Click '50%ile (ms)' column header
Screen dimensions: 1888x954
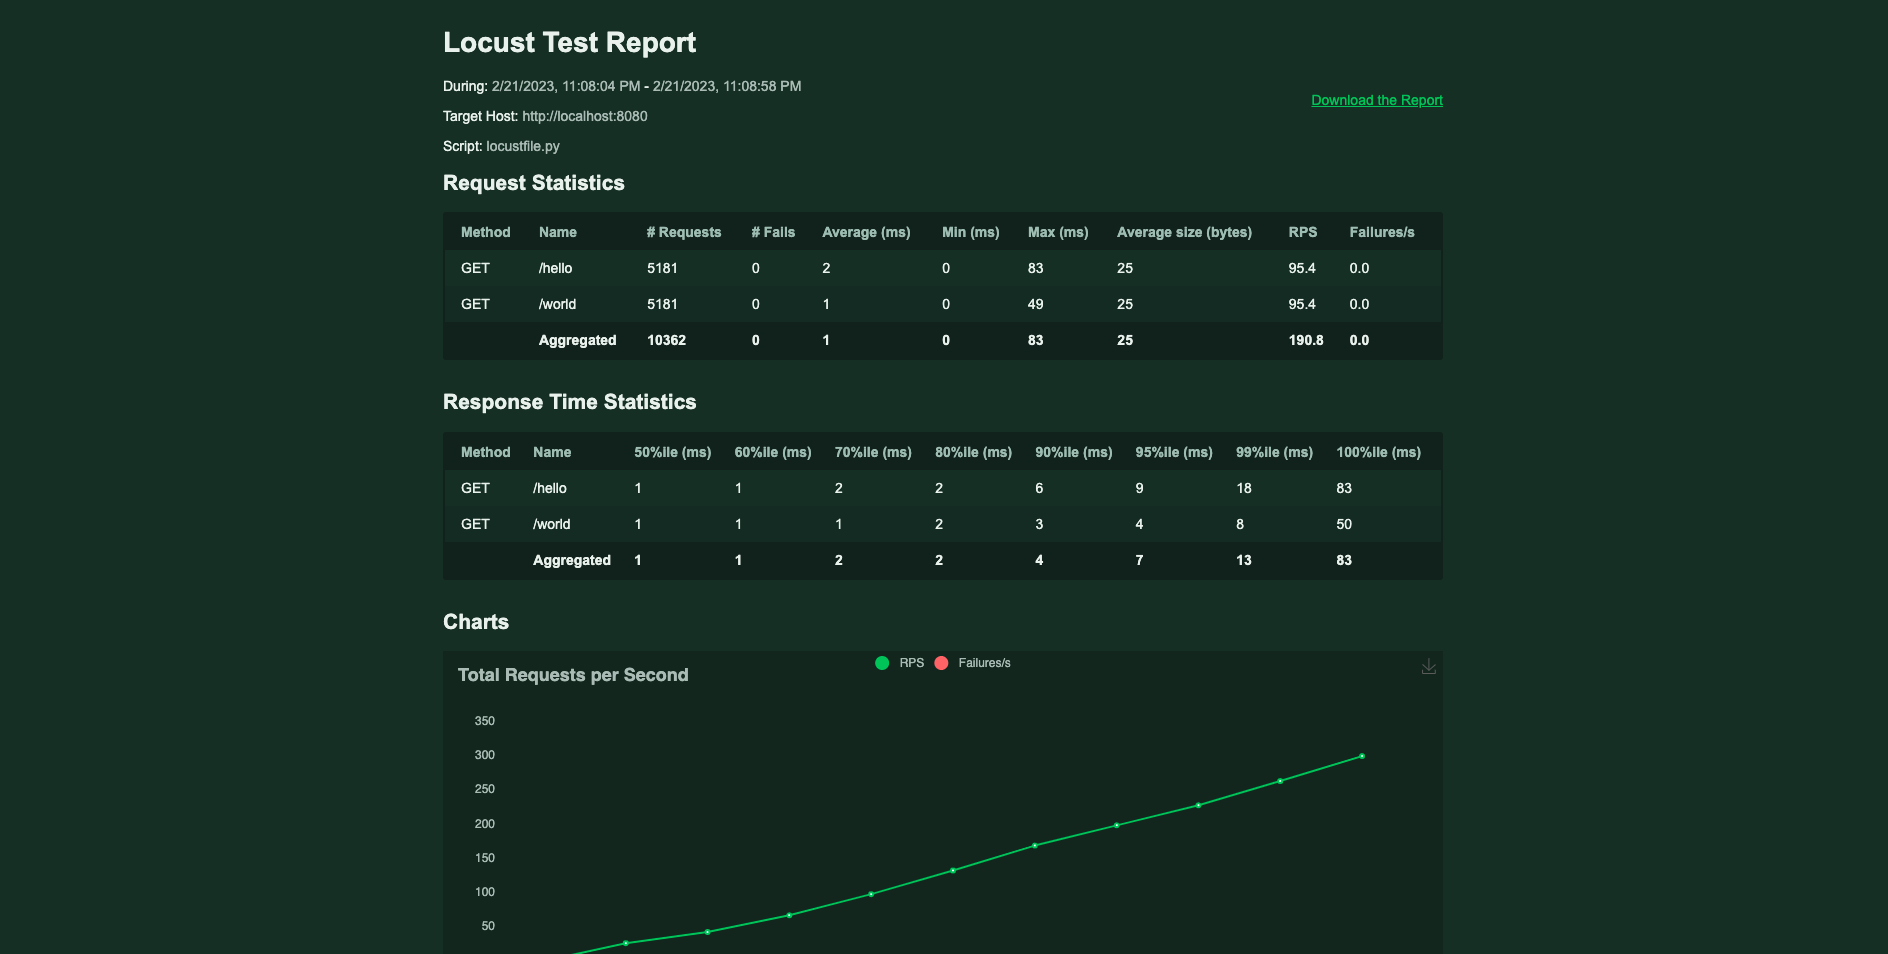[672, 452]
